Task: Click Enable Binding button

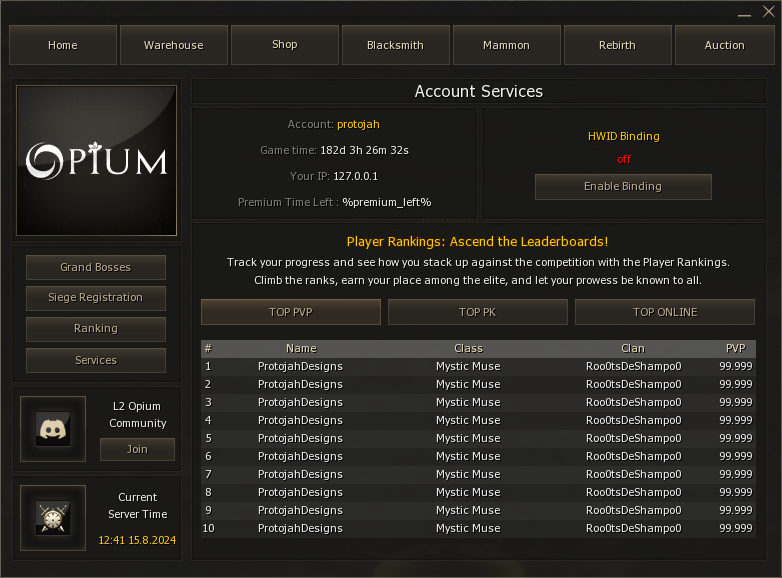Action: [623, 187]
